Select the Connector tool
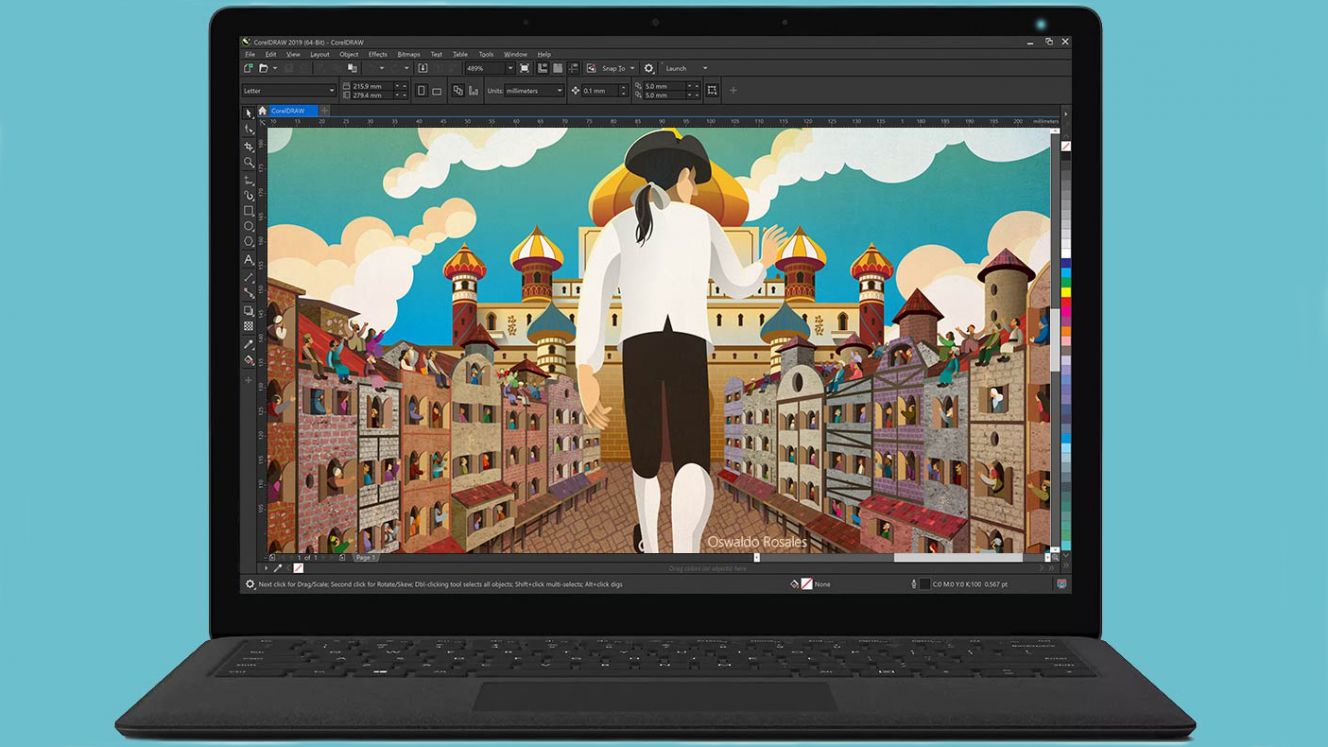The image size is (1328, 747). tap(249, 292)
